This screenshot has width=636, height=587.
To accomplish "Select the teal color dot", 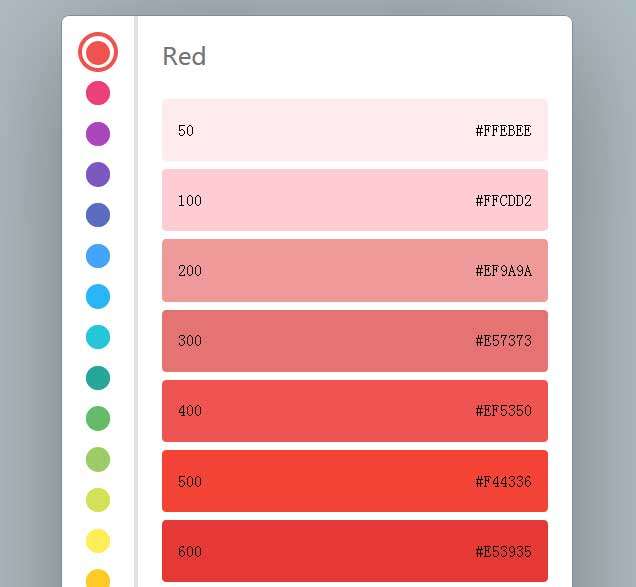I will click(98, 378).
